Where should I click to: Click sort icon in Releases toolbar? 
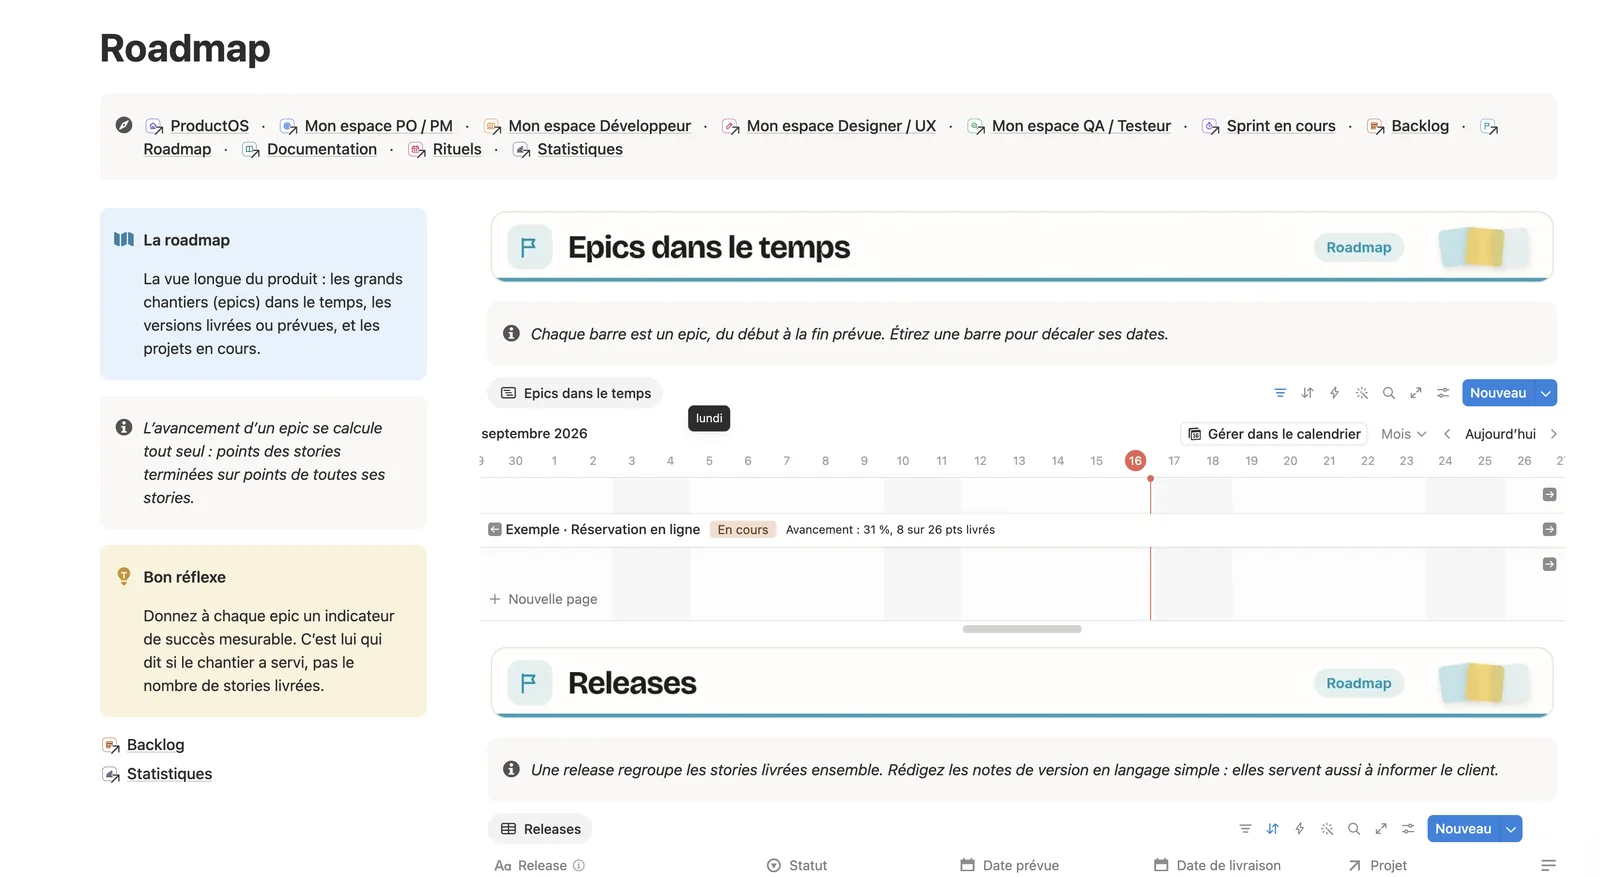(1272, 829)
